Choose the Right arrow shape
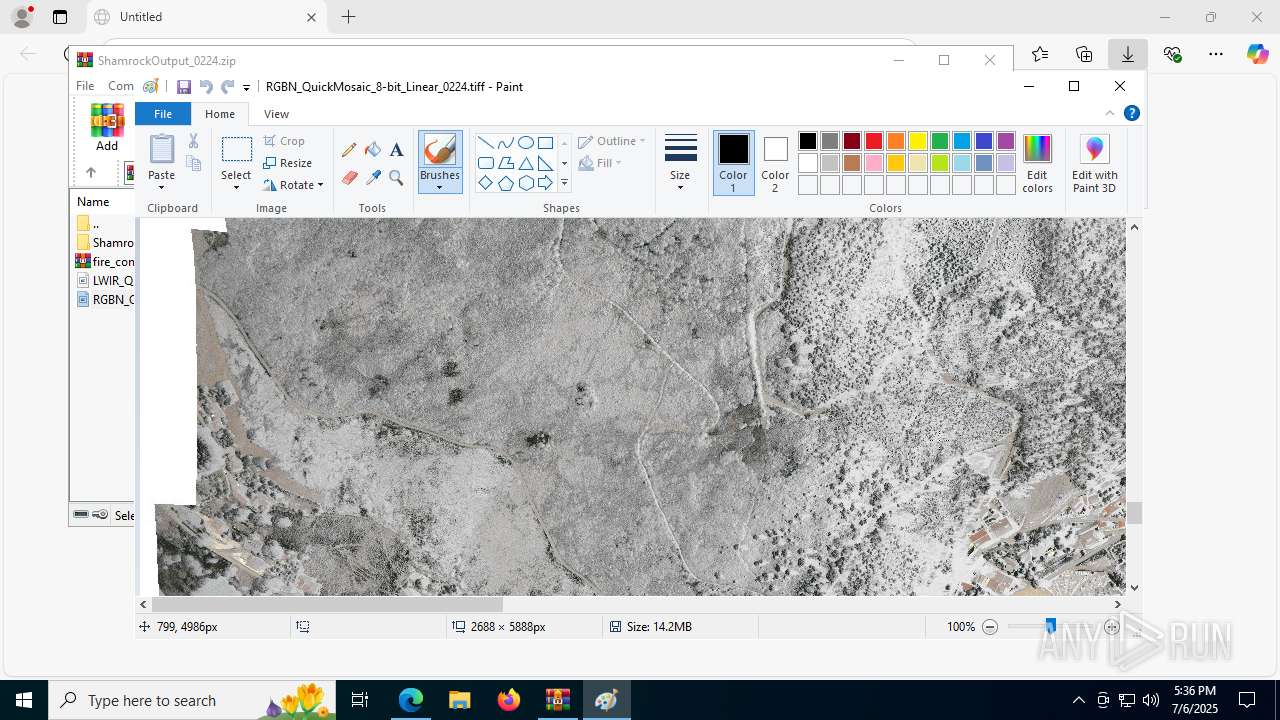This screenshot has width=1280, height=720. (545, 183)
